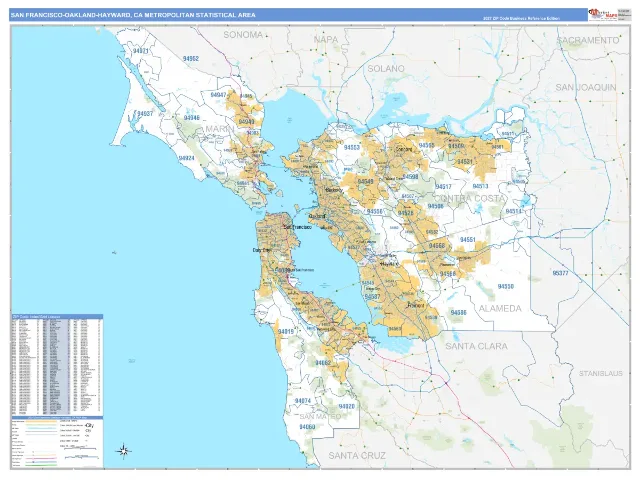Select ZIP code 94949 label
This screenshot has height=480, width=640.
coord(246,122)
